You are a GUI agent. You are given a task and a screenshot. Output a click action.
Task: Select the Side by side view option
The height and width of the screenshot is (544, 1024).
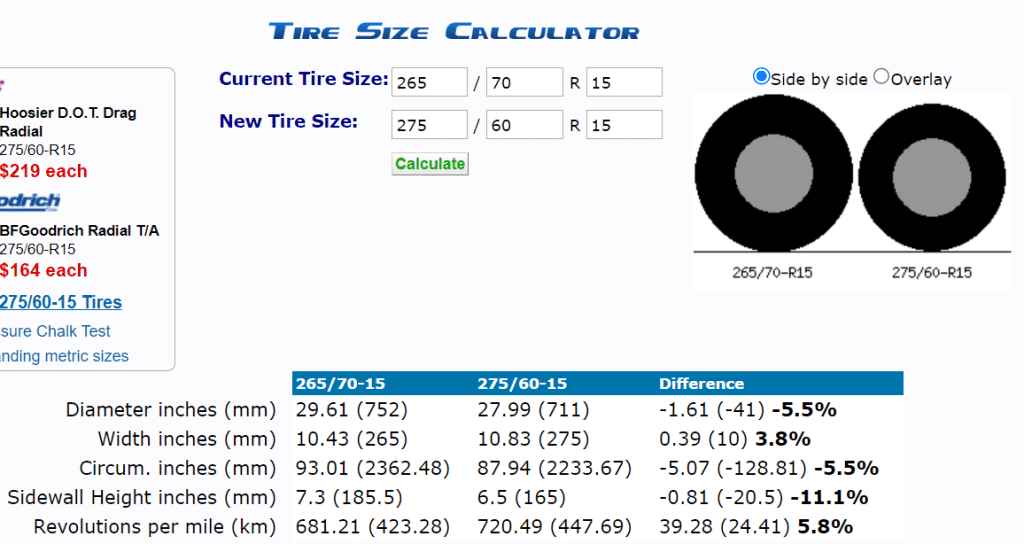(x=762, y=77)
